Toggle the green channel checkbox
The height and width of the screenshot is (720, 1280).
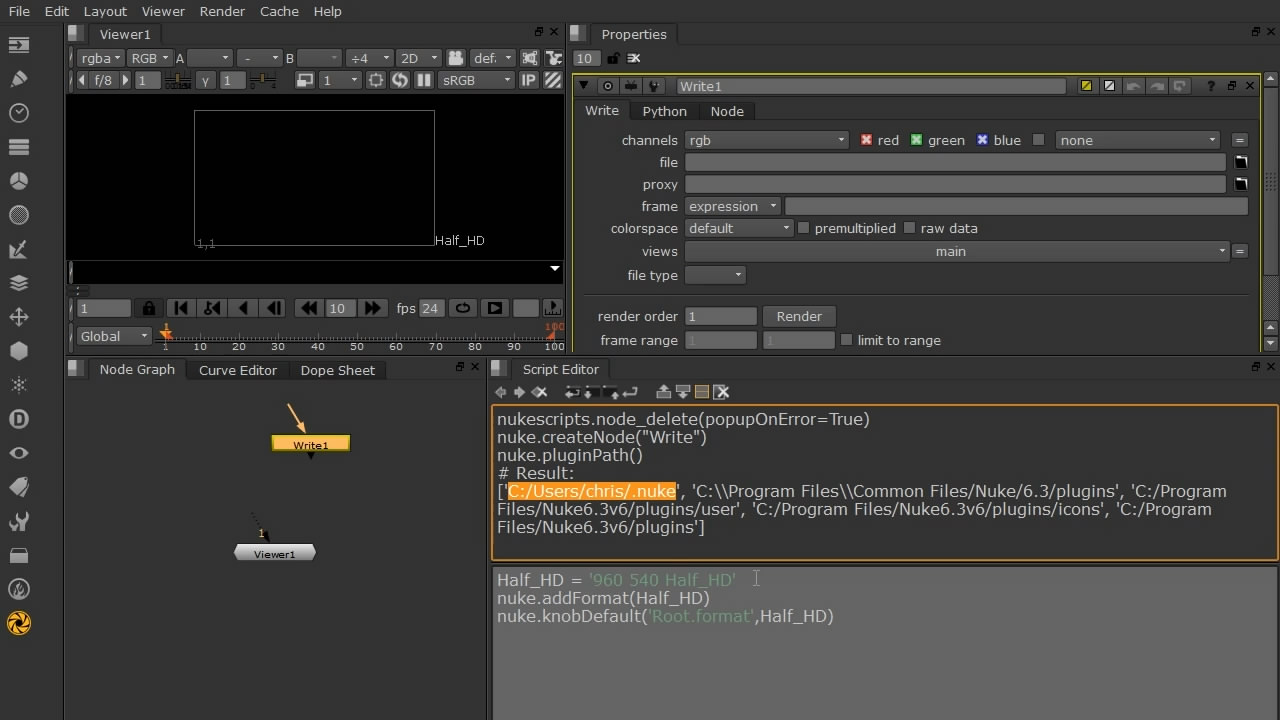coord(916,140)
